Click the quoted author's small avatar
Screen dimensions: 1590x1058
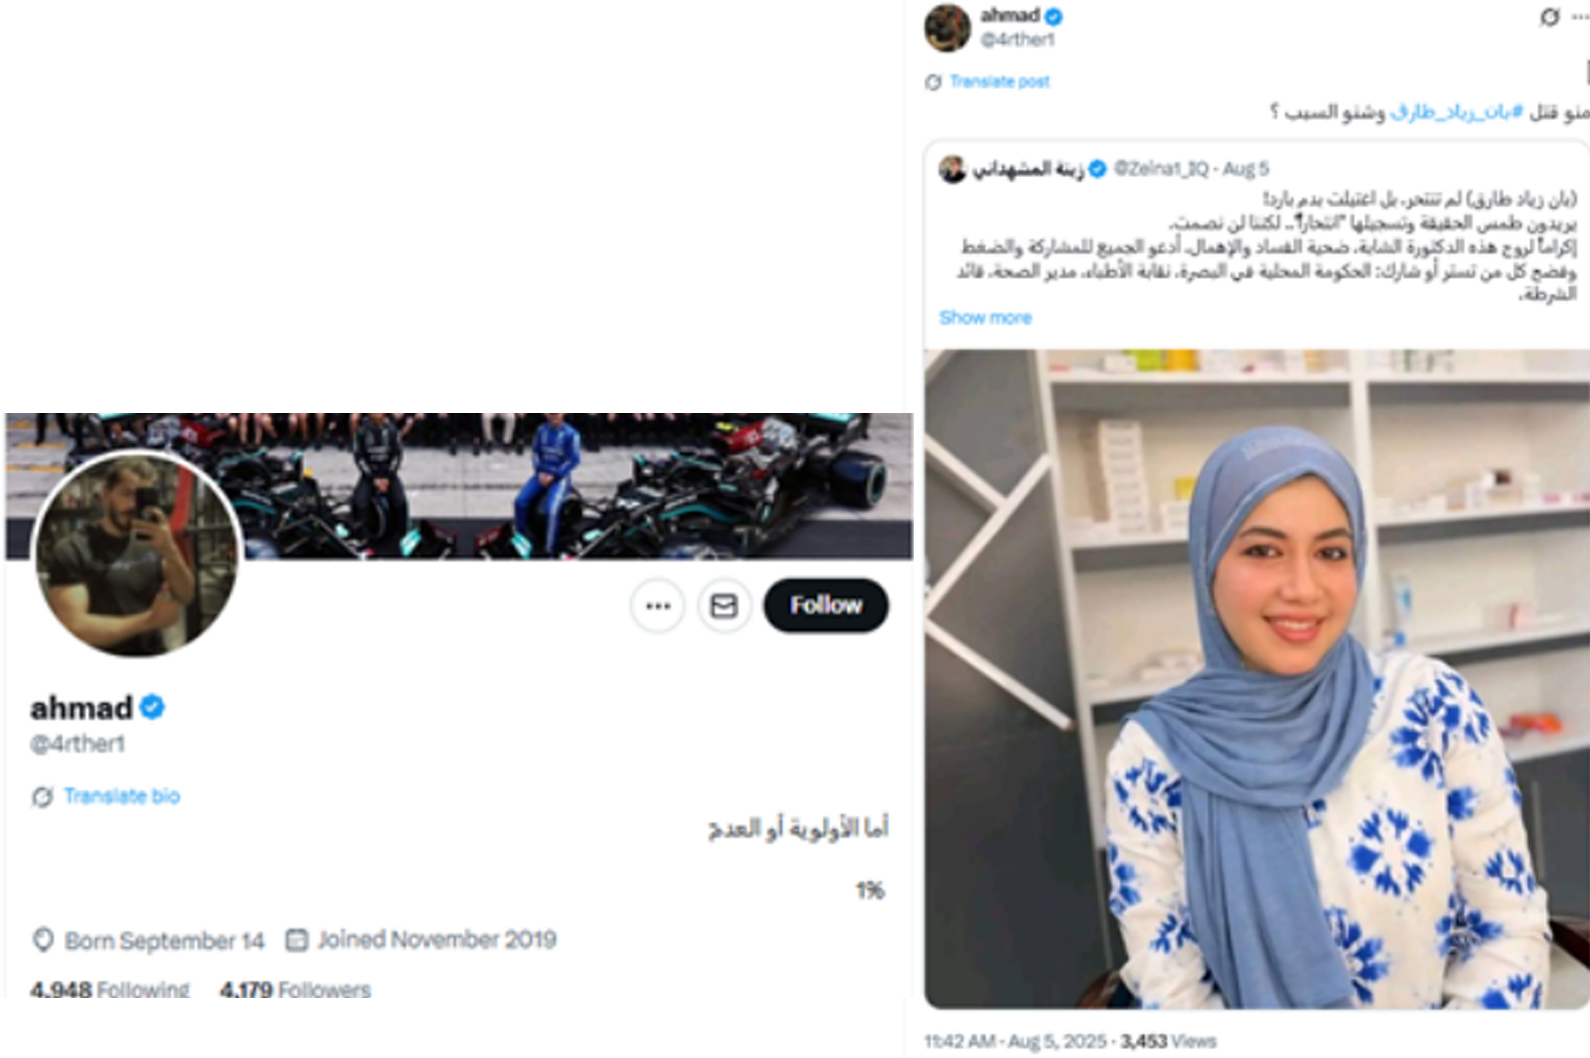pyautogui.click(x=952, y=169)
